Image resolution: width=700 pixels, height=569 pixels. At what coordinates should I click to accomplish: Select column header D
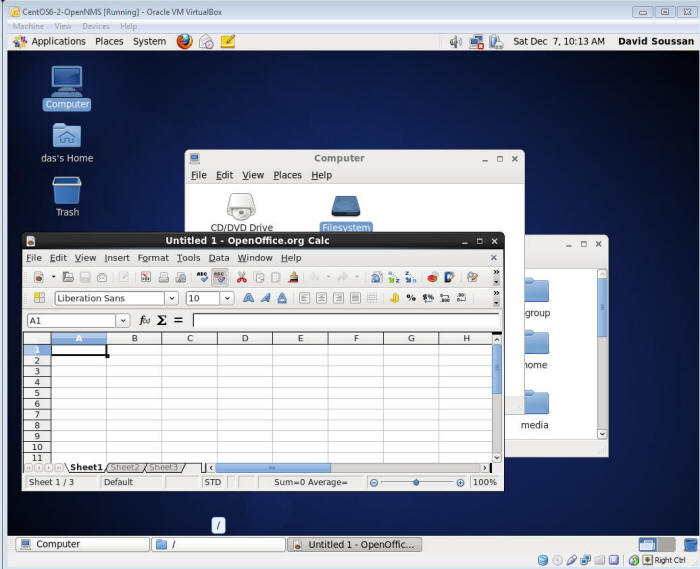[245, 338]
